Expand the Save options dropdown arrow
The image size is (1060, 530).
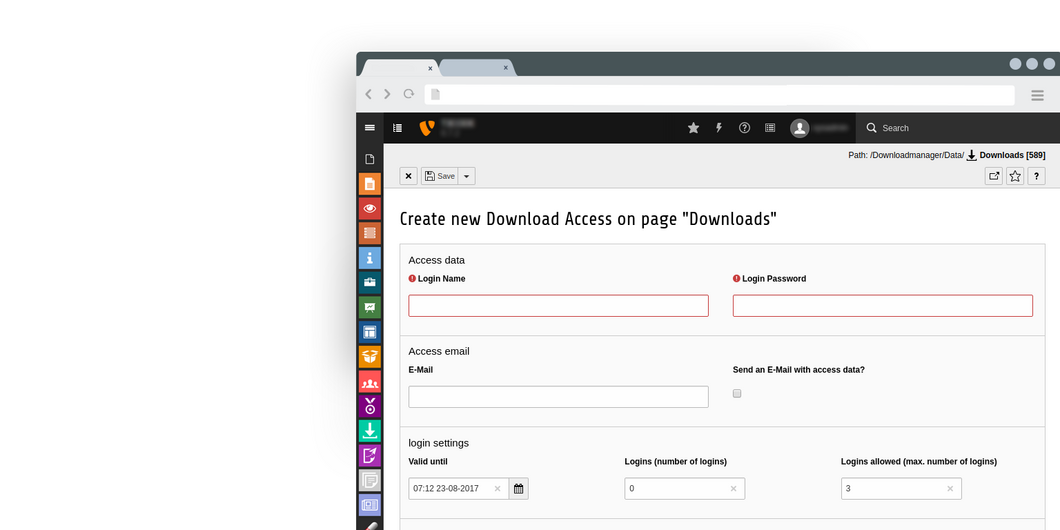coord(466,176)
